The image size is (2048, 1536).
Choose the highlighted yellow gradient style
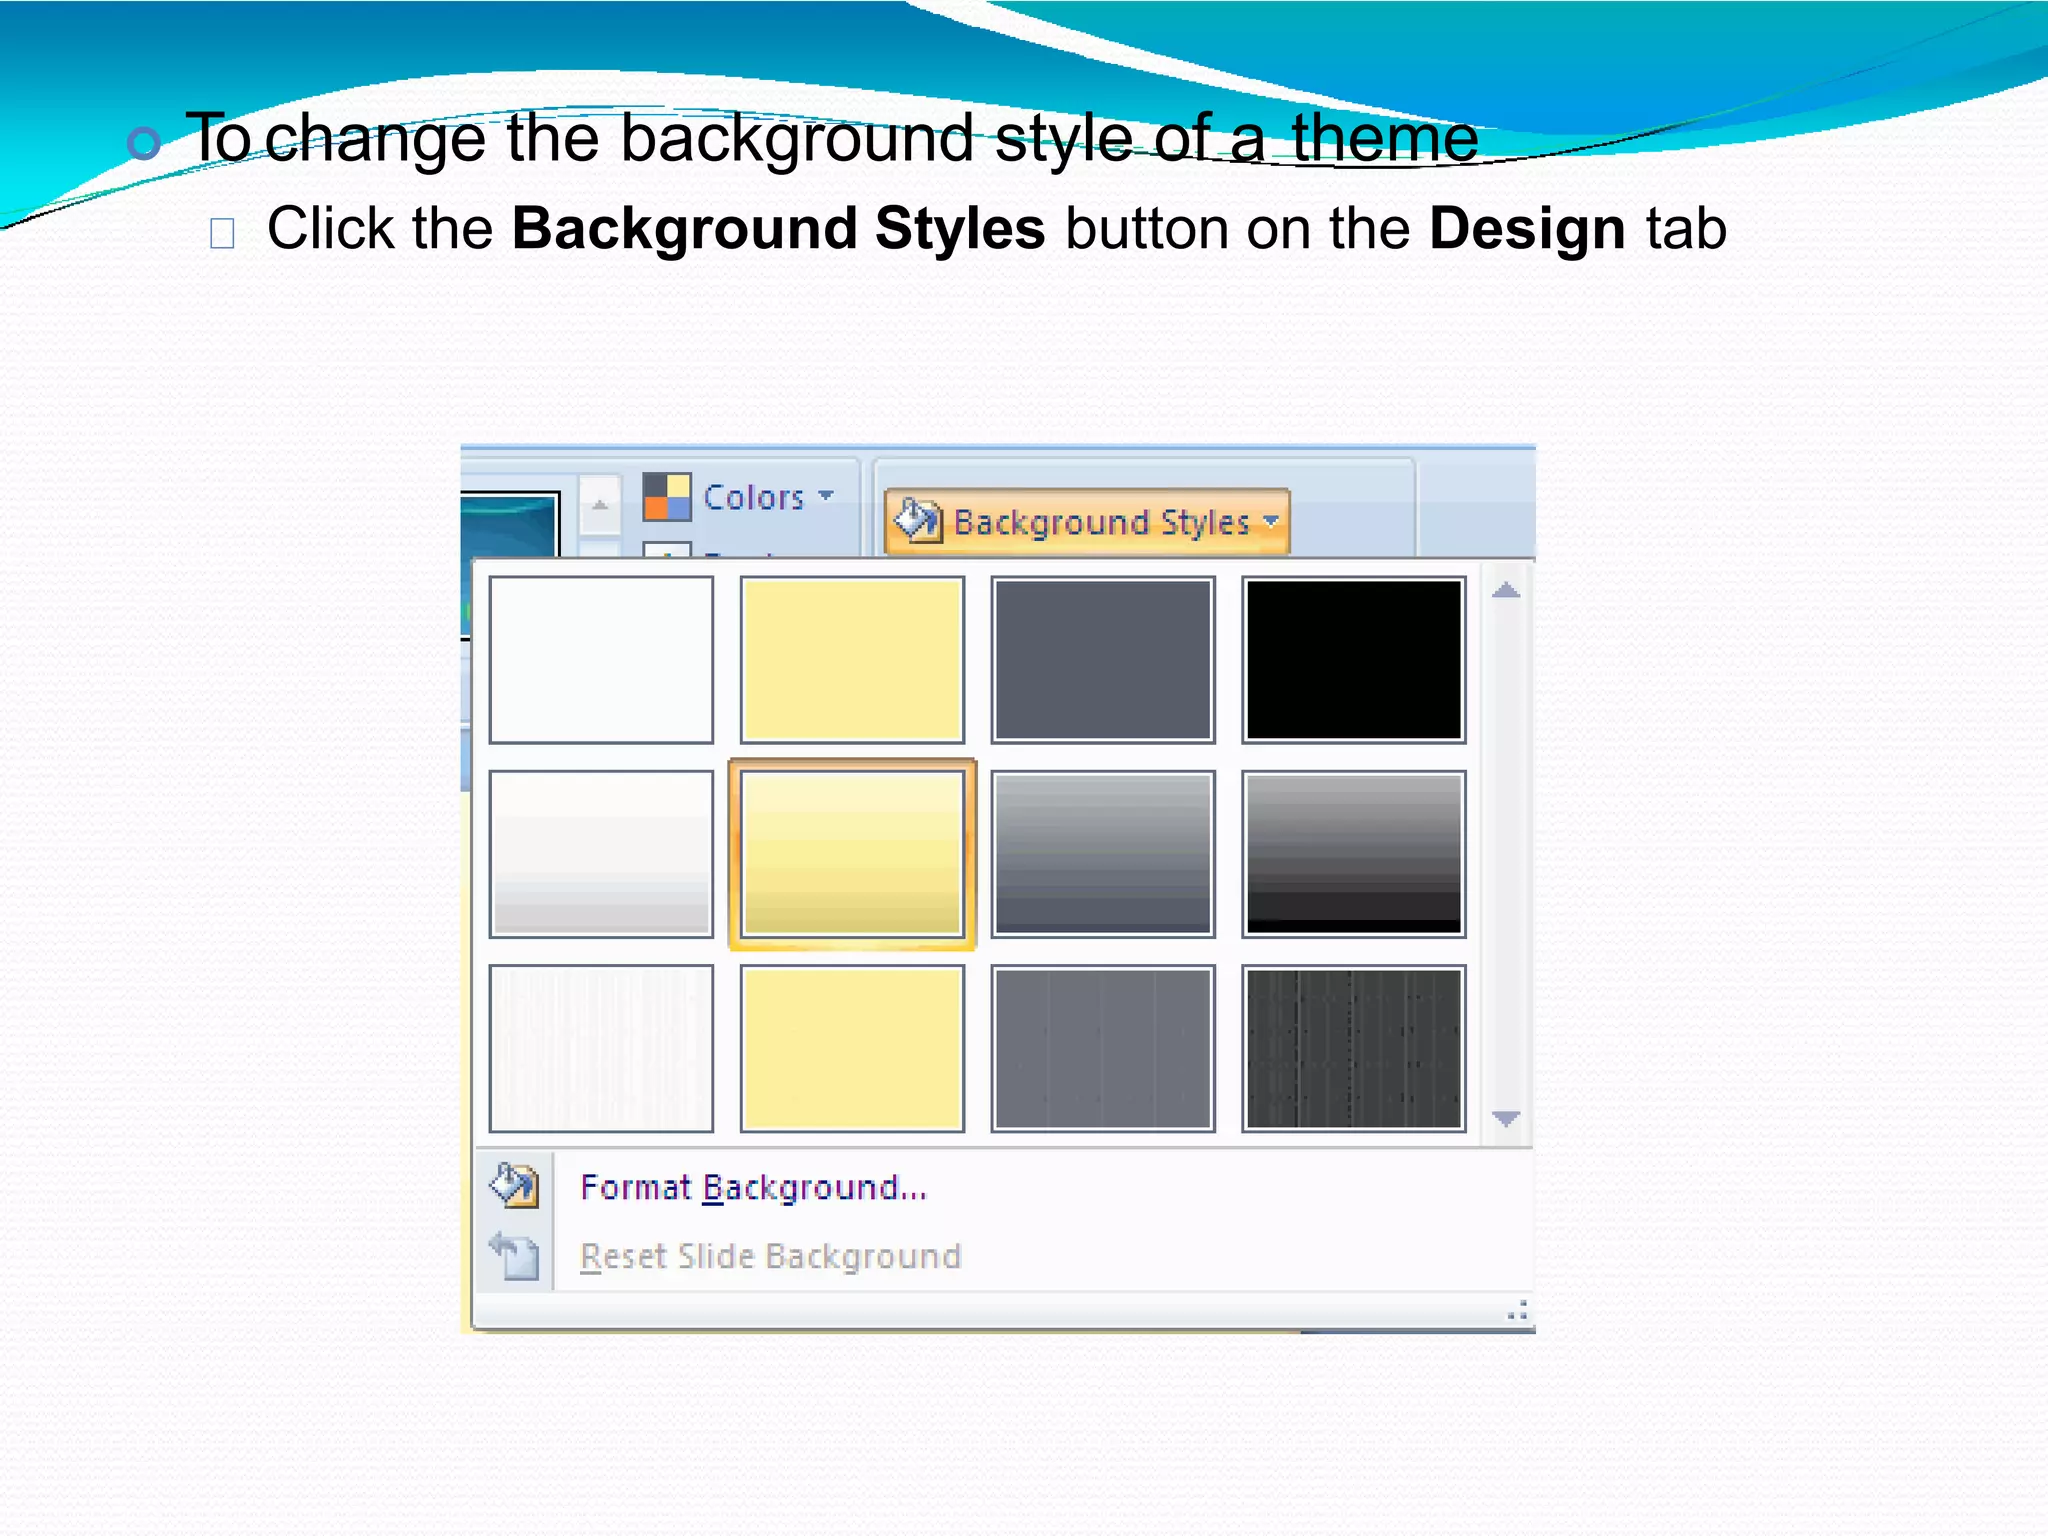(852, 854)
